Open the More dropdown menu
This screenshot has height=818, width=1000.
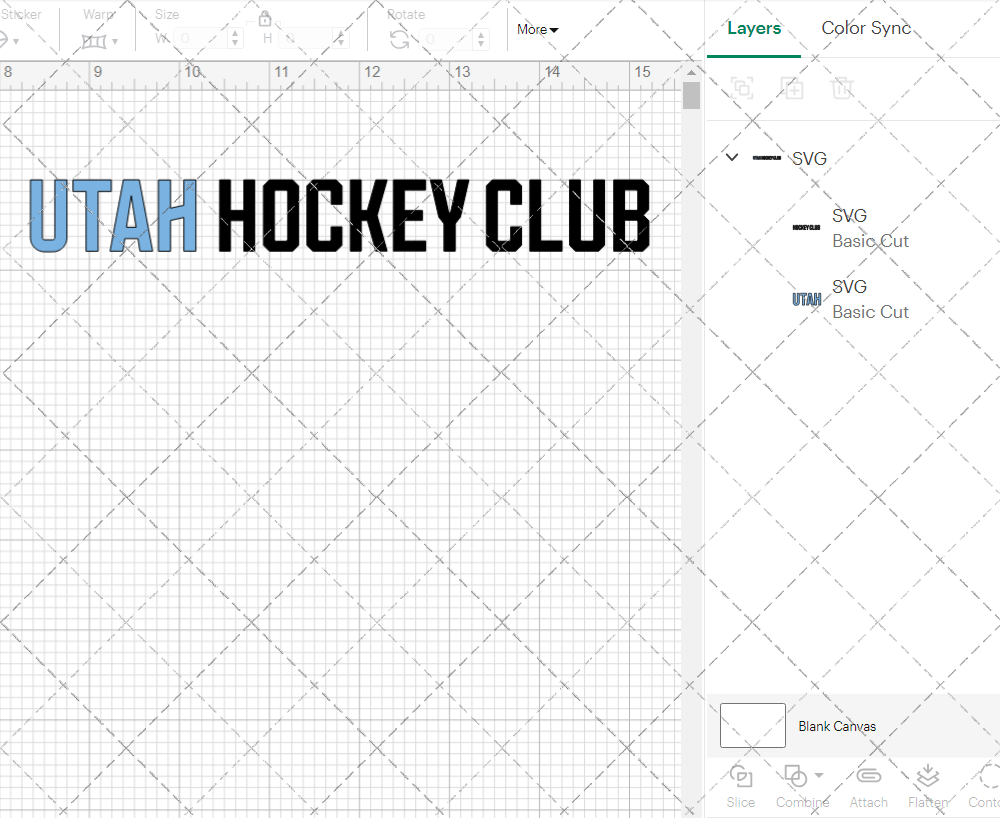pyautogui.click(x=537, y=29)
